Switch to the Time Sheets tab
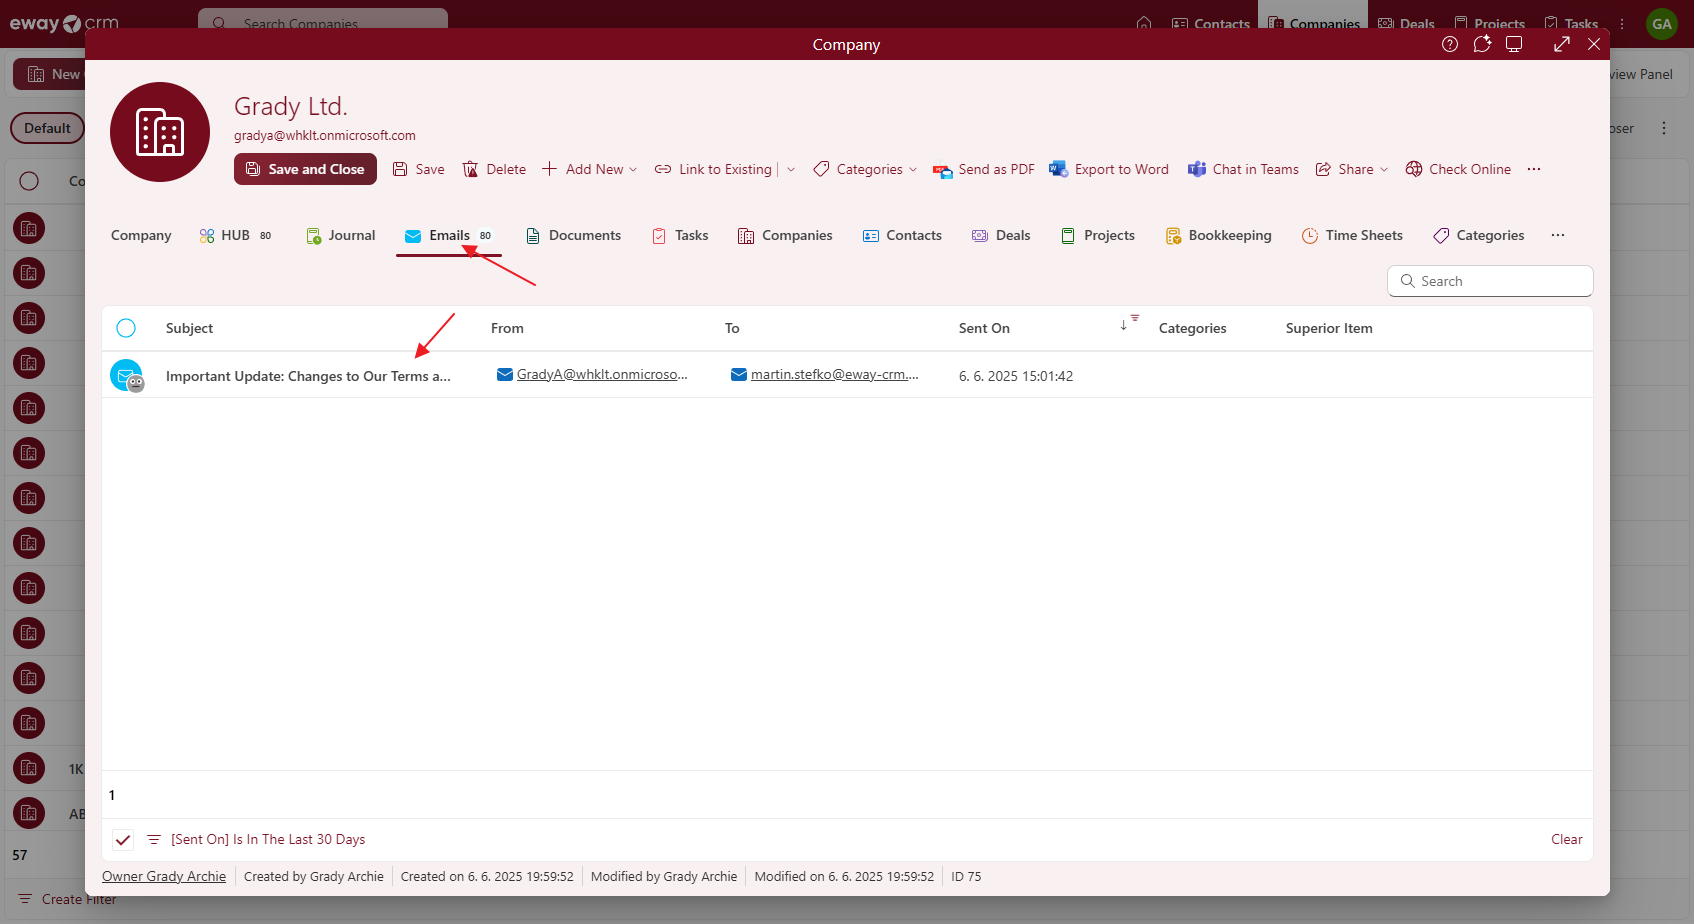1694x924 pixels. [1352, 235]
